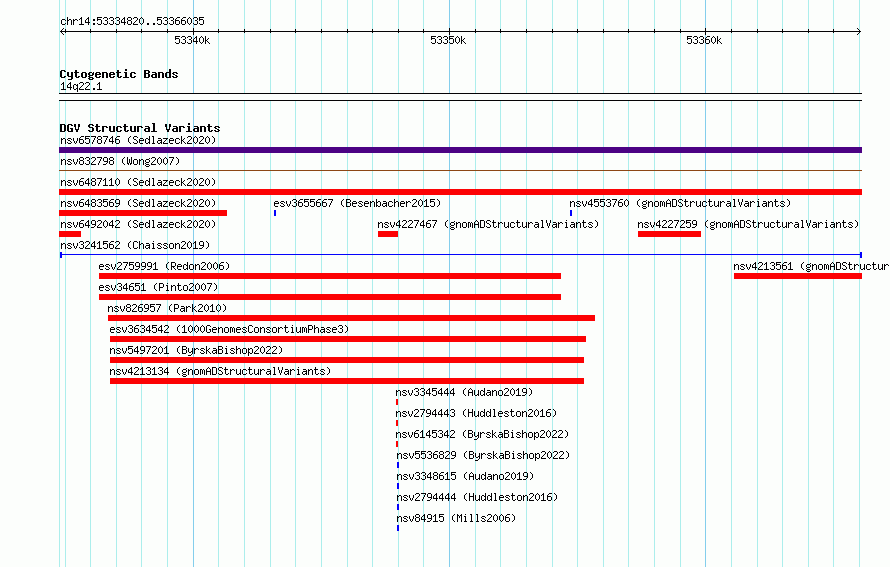Open nsv2794443 (Huddleston2016) variant label
The image size is (890, 567).
click(x=476, y=413)
